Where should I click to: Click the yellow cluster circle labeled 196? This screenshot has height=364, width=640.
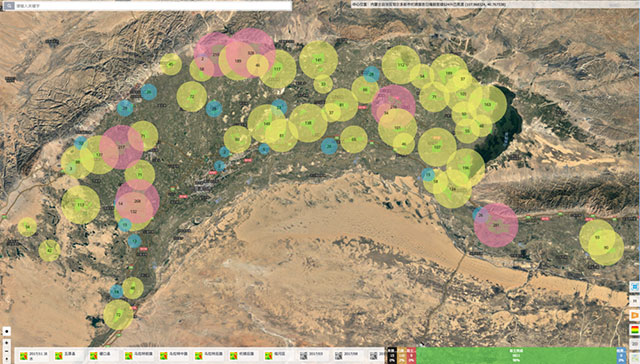pyautogui.click(x=466, y=168)
